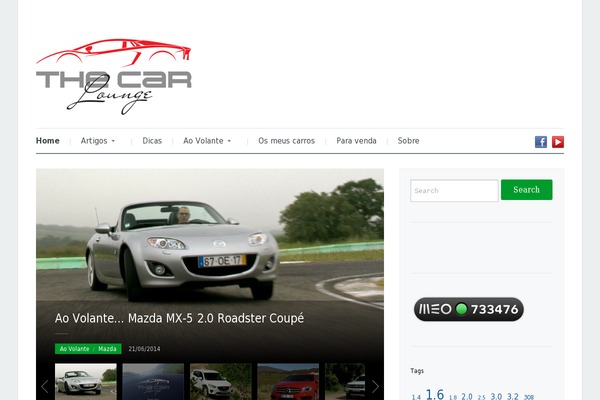Select the white SUV thumbnail
The width and height of the screenshot is (600, 400).
221,382
